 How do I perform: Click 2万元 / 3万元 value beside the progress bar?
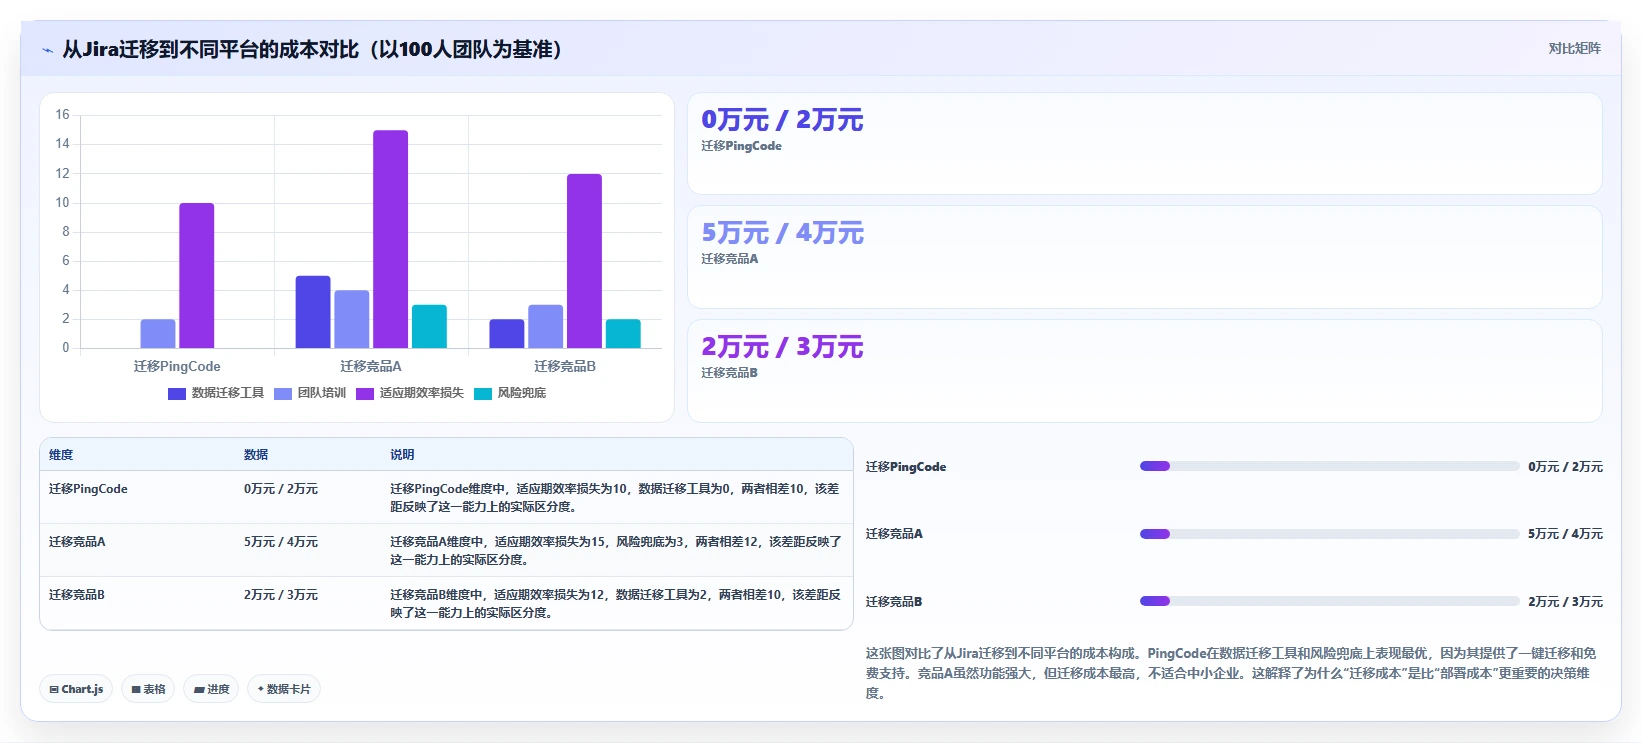click(1565, 602)
